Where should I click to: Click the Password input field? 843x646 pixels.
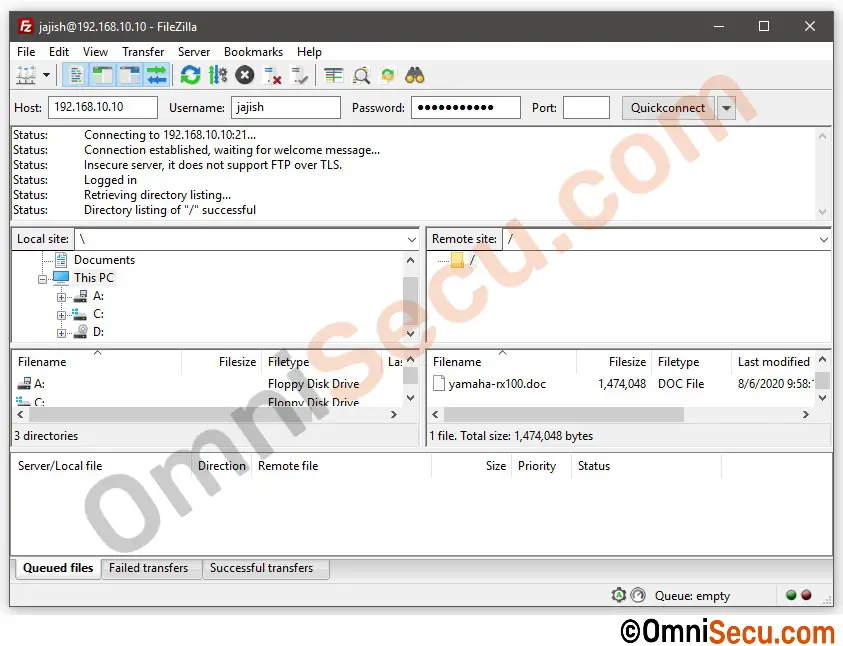(466, 107)
